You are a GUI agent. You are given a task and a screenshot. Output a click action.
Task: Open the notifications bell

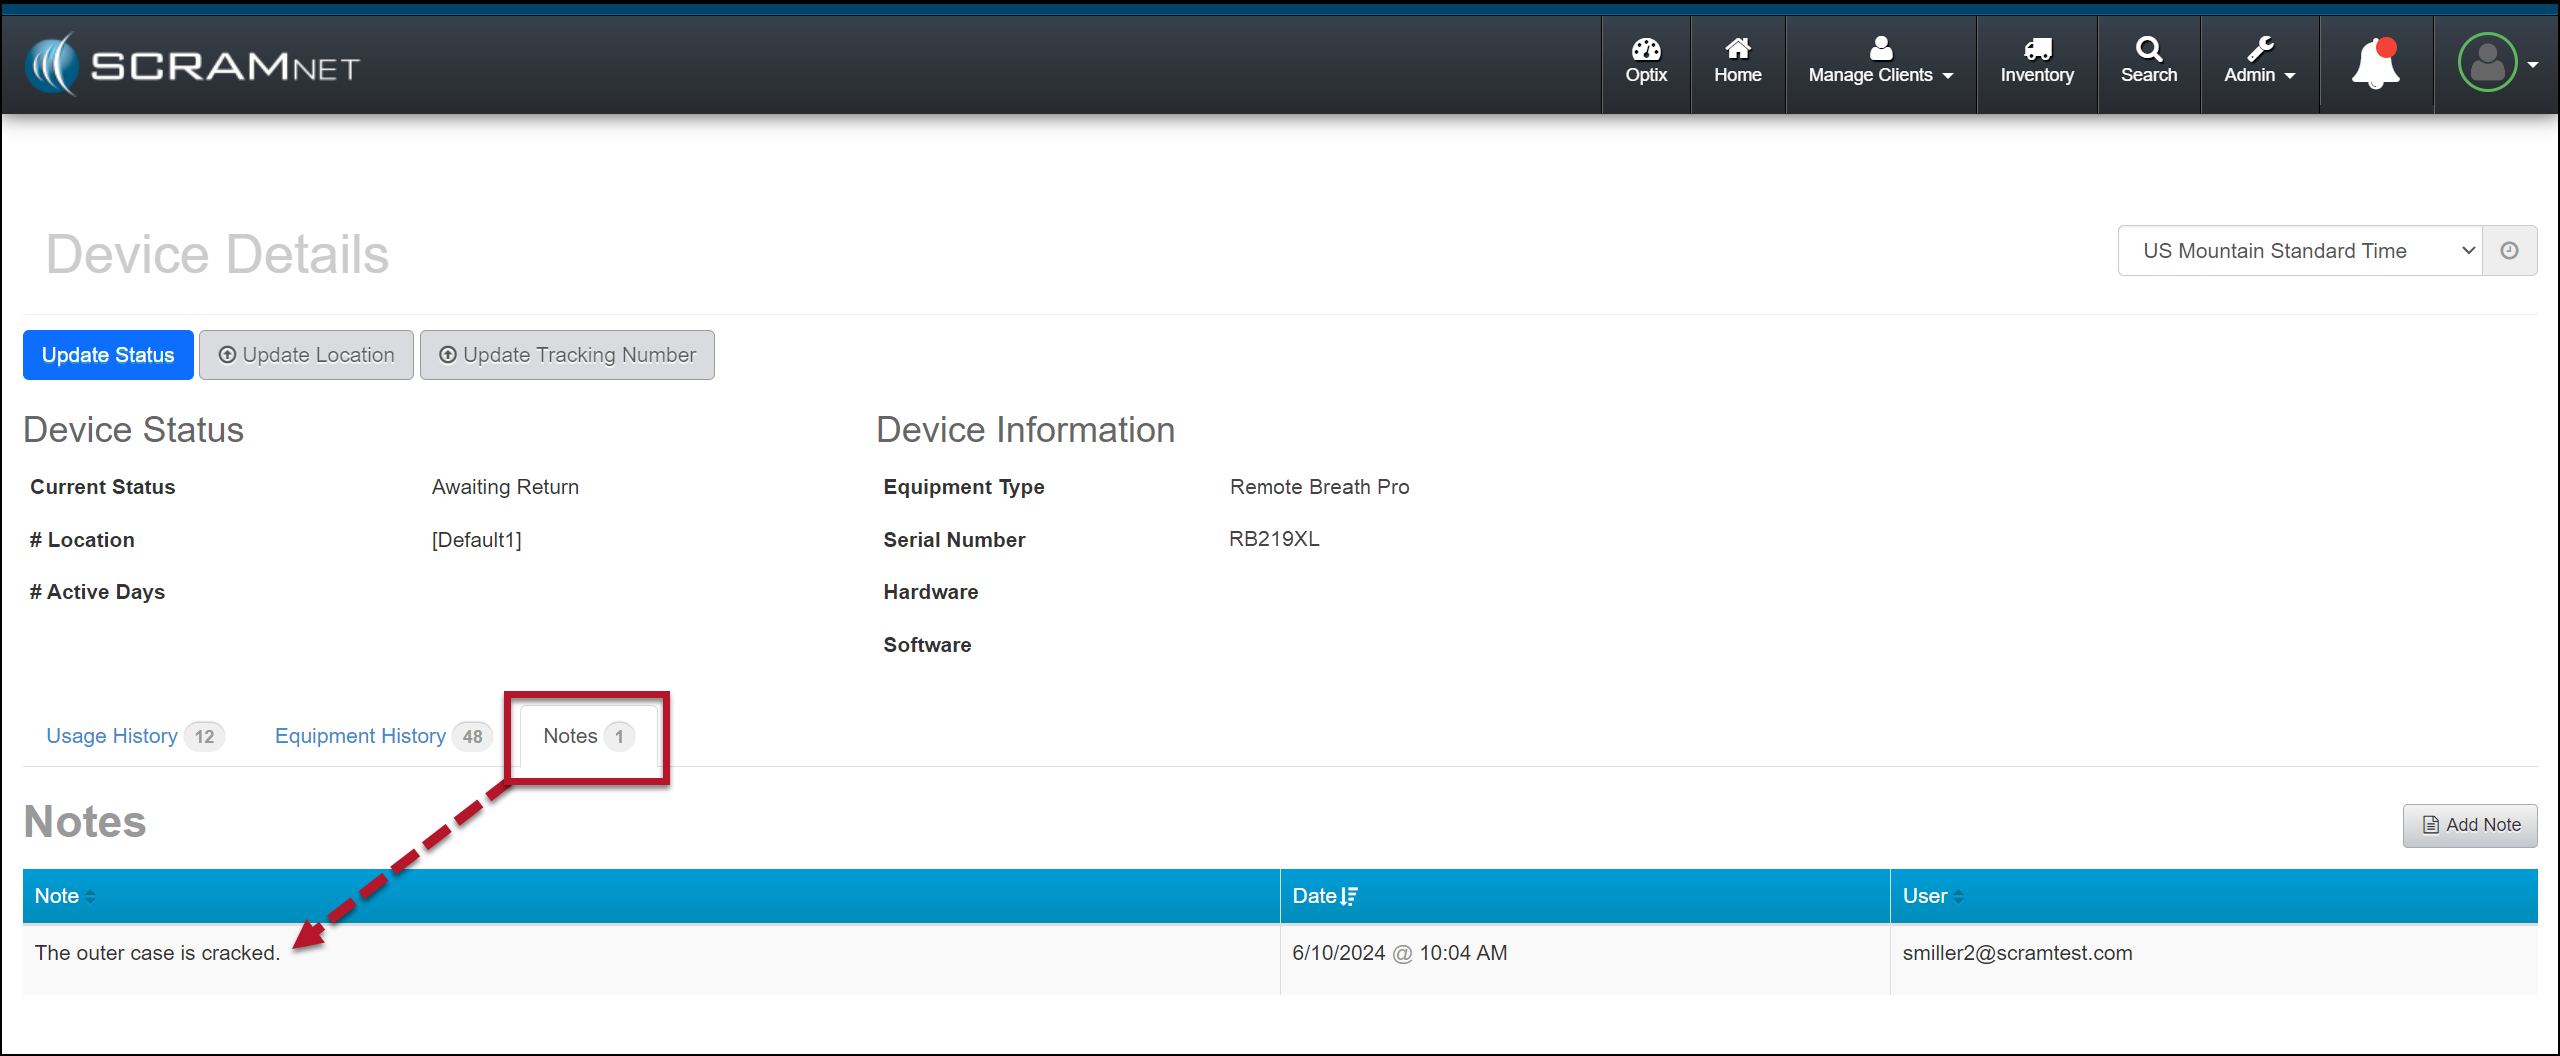coord(2375,64)
